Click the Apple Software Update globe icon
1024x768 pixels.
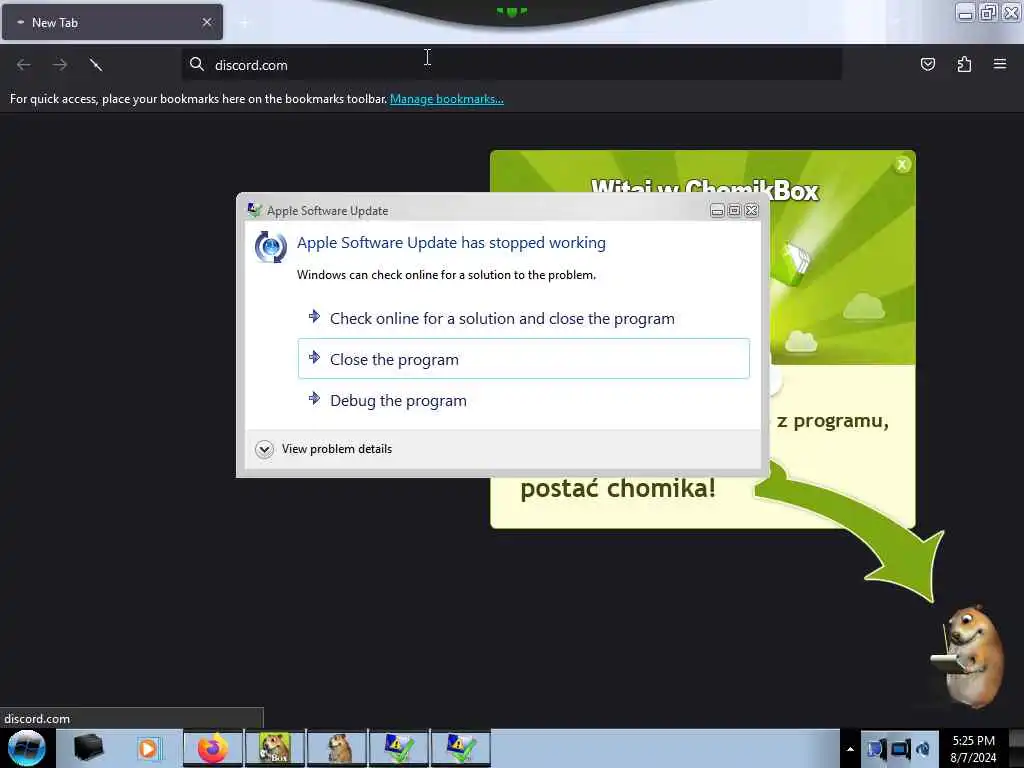click(270, 248)
